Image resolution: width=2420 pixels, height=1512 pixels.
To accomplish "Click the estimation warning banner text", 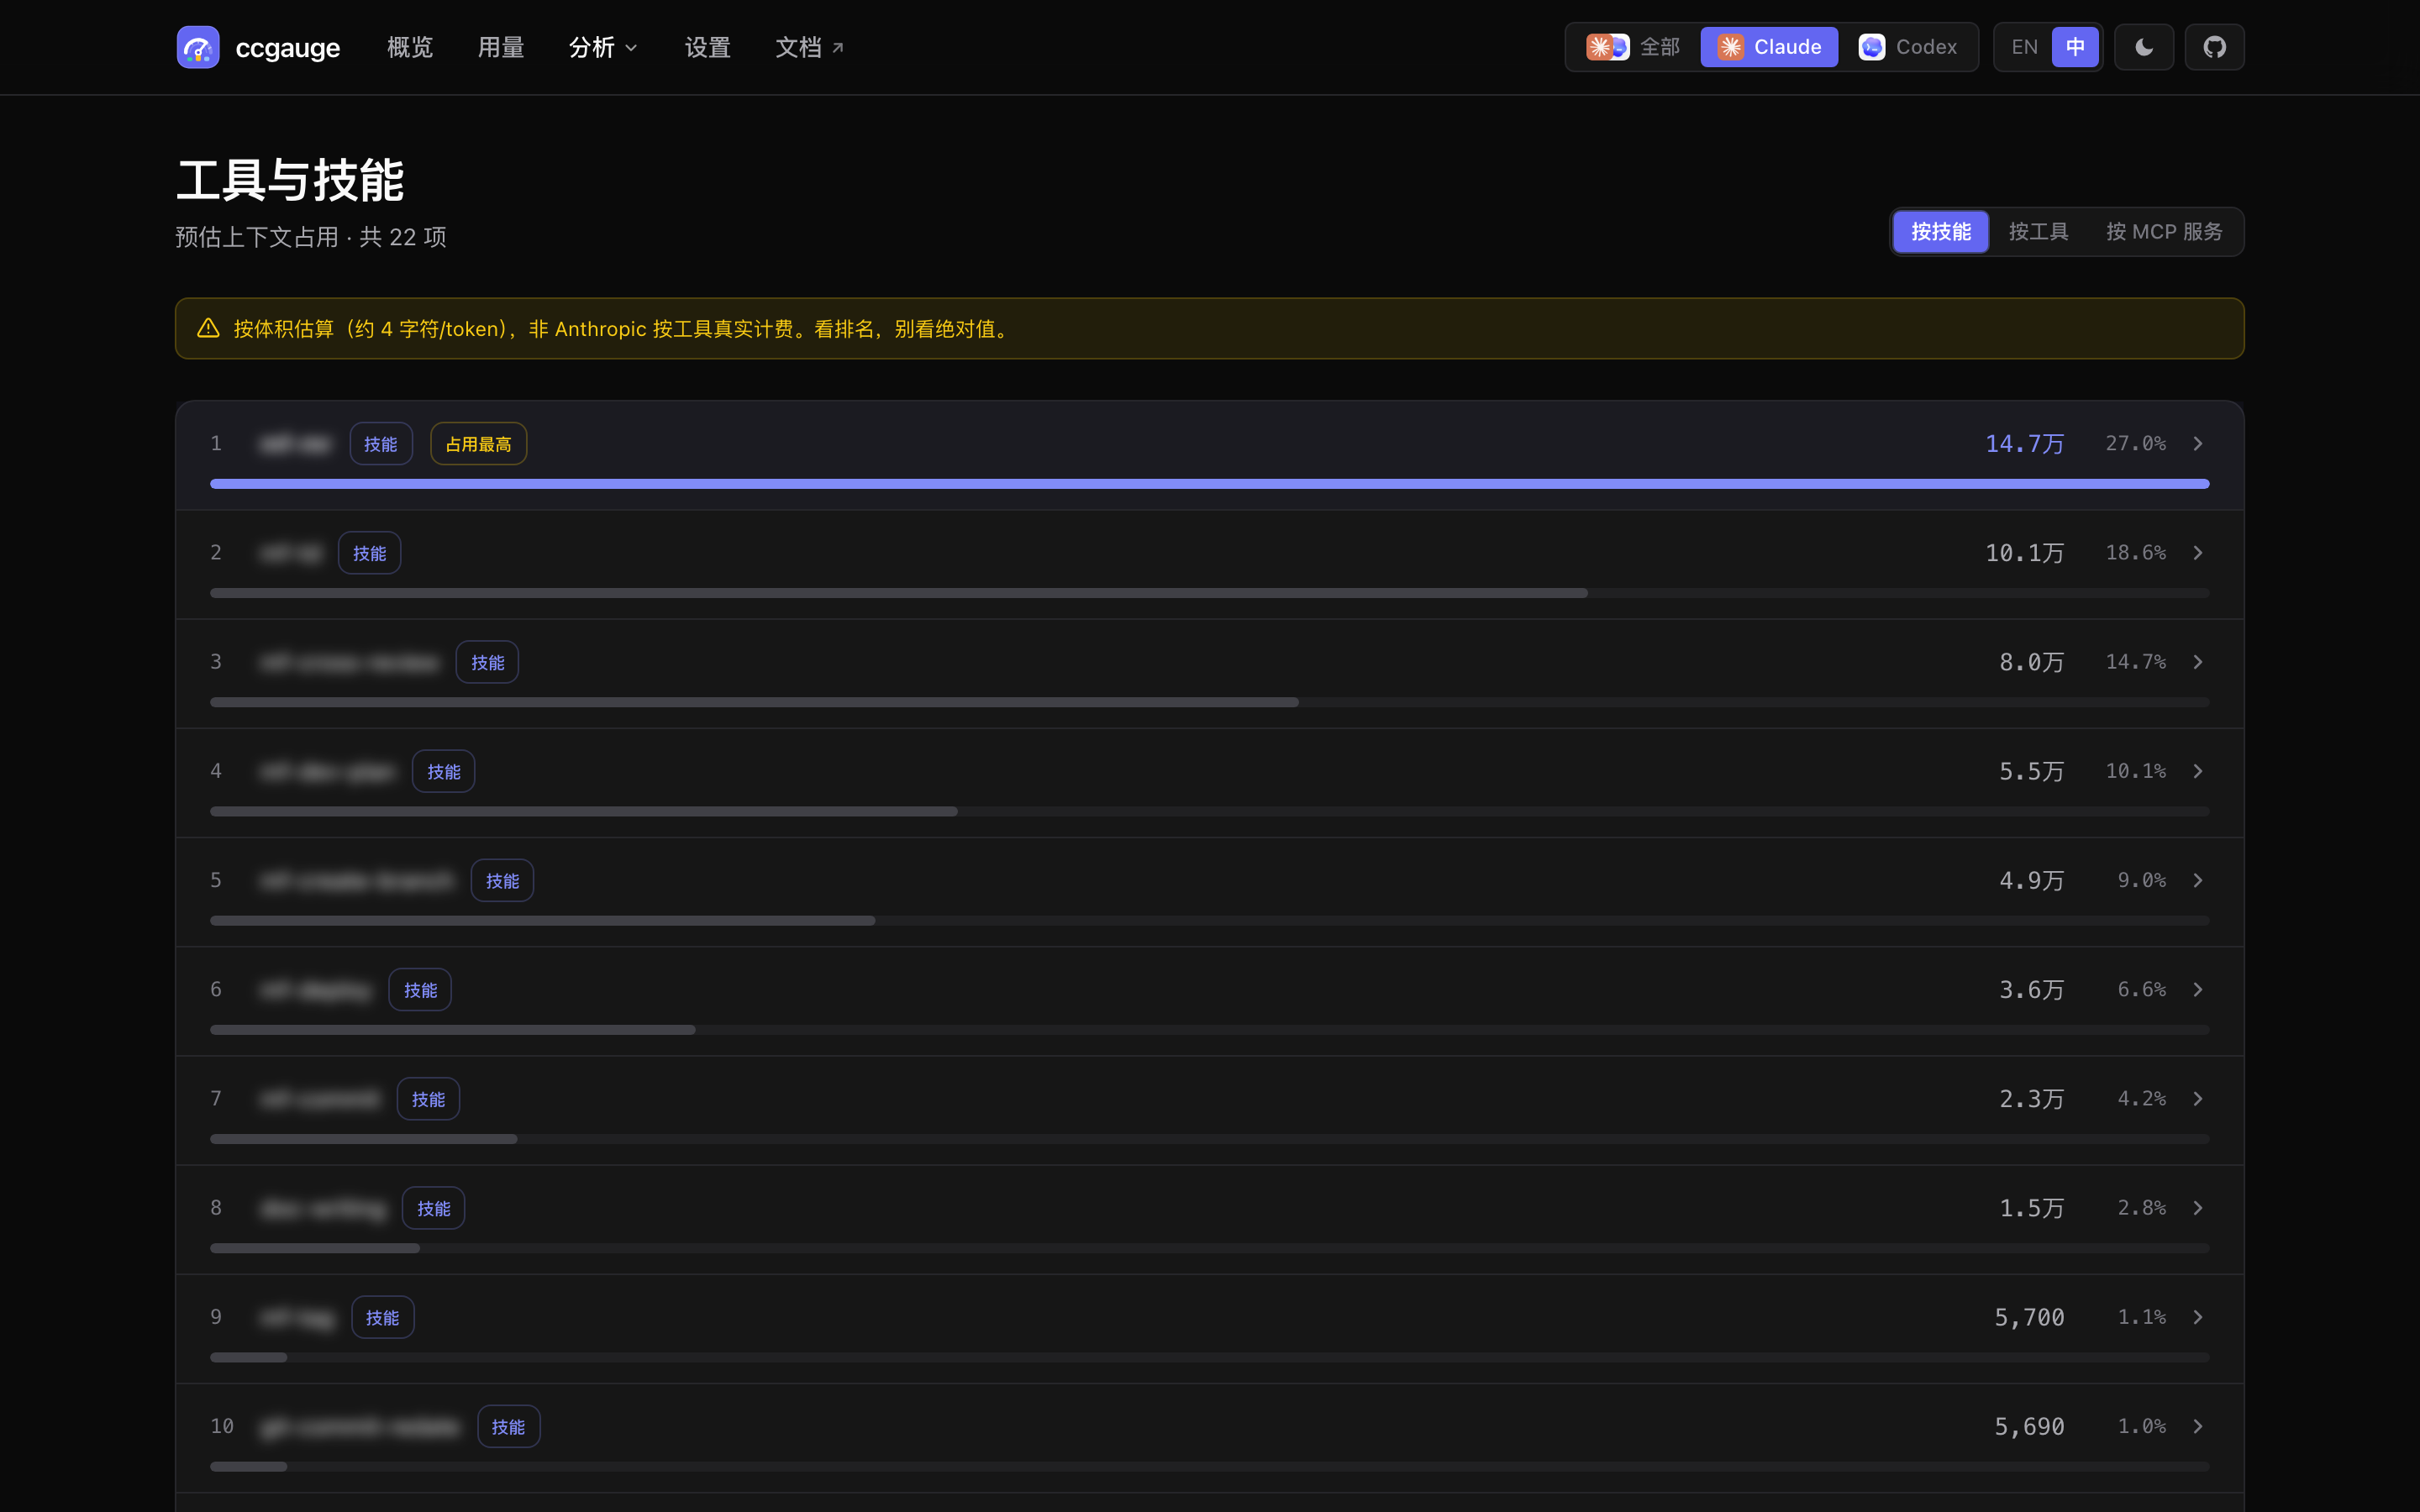I will [622, 329].
